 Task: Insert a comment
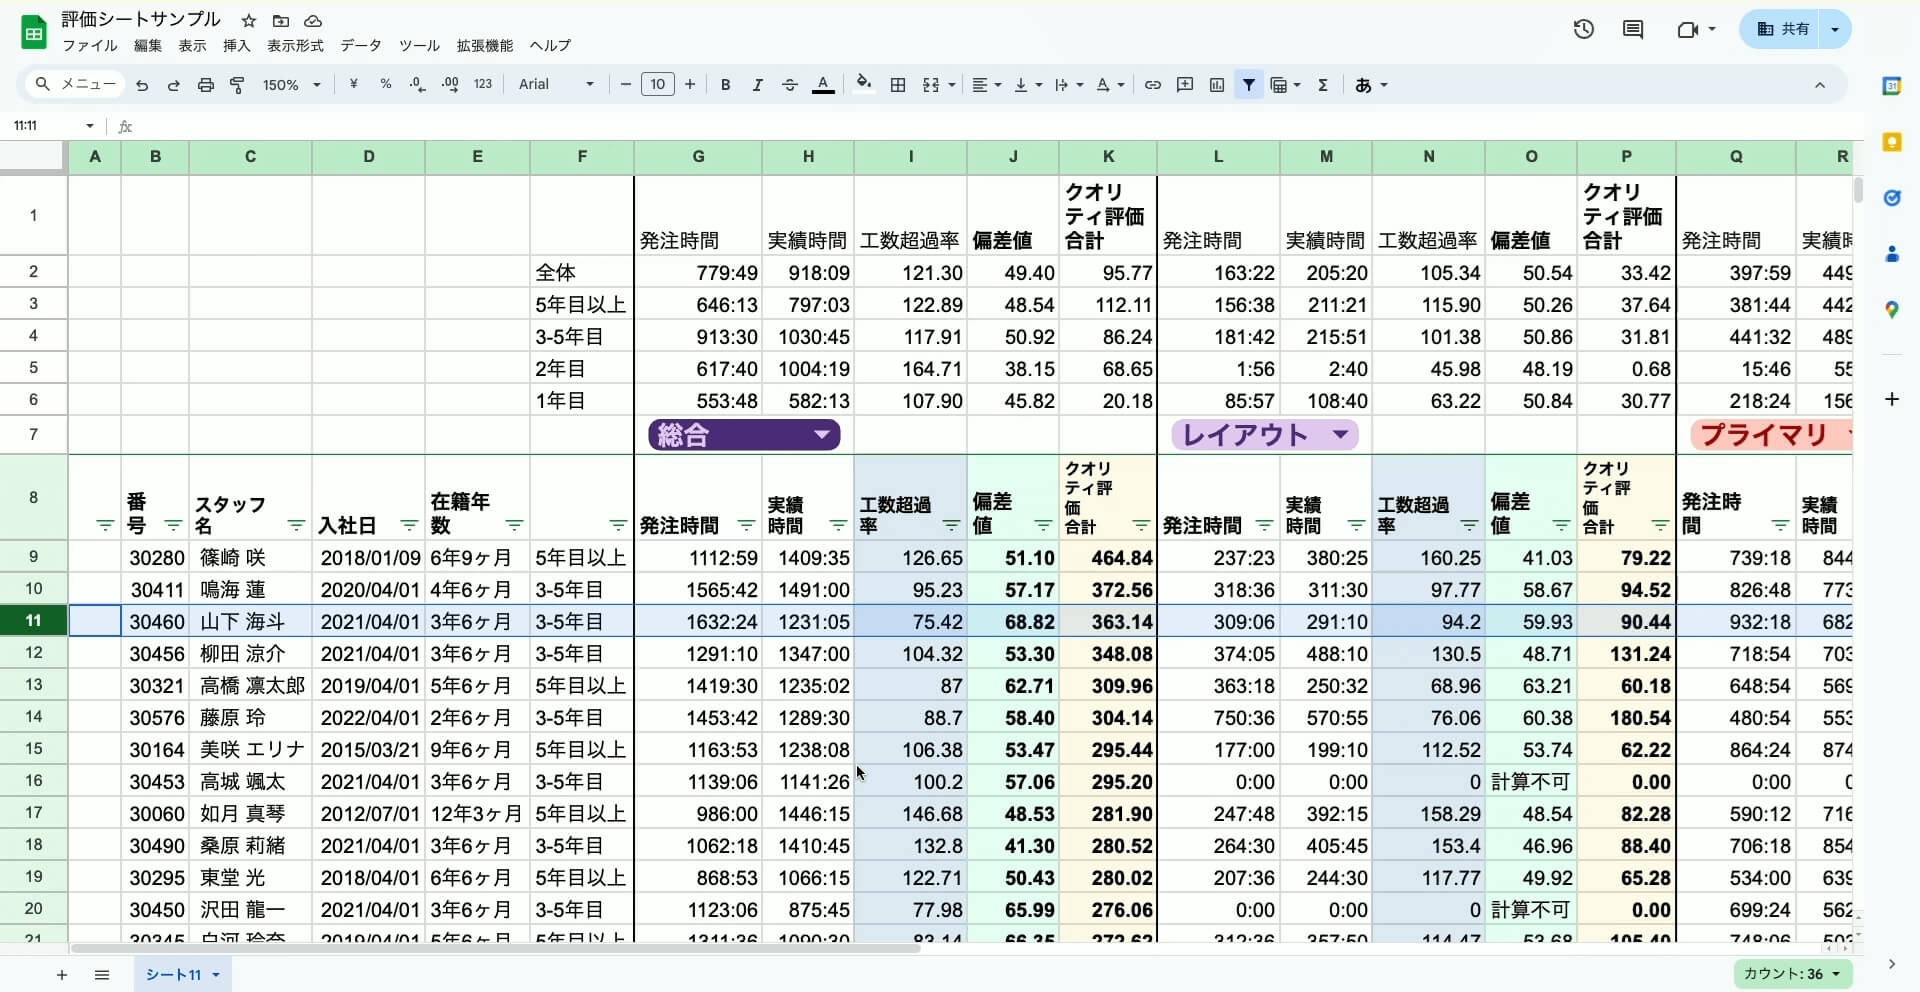pyautogui.click(x=1185, y=85)
